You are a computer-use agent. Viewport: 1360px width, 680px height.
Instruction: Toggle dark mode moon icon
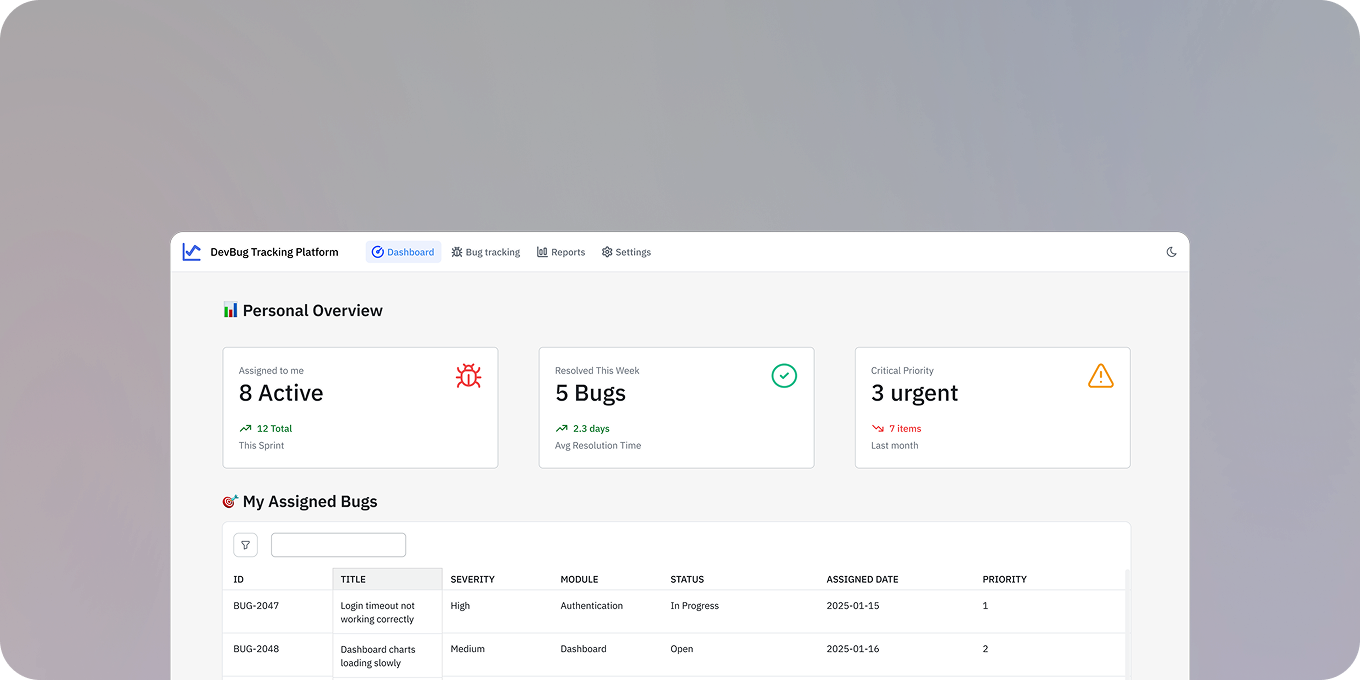[x=1172, y=252]
